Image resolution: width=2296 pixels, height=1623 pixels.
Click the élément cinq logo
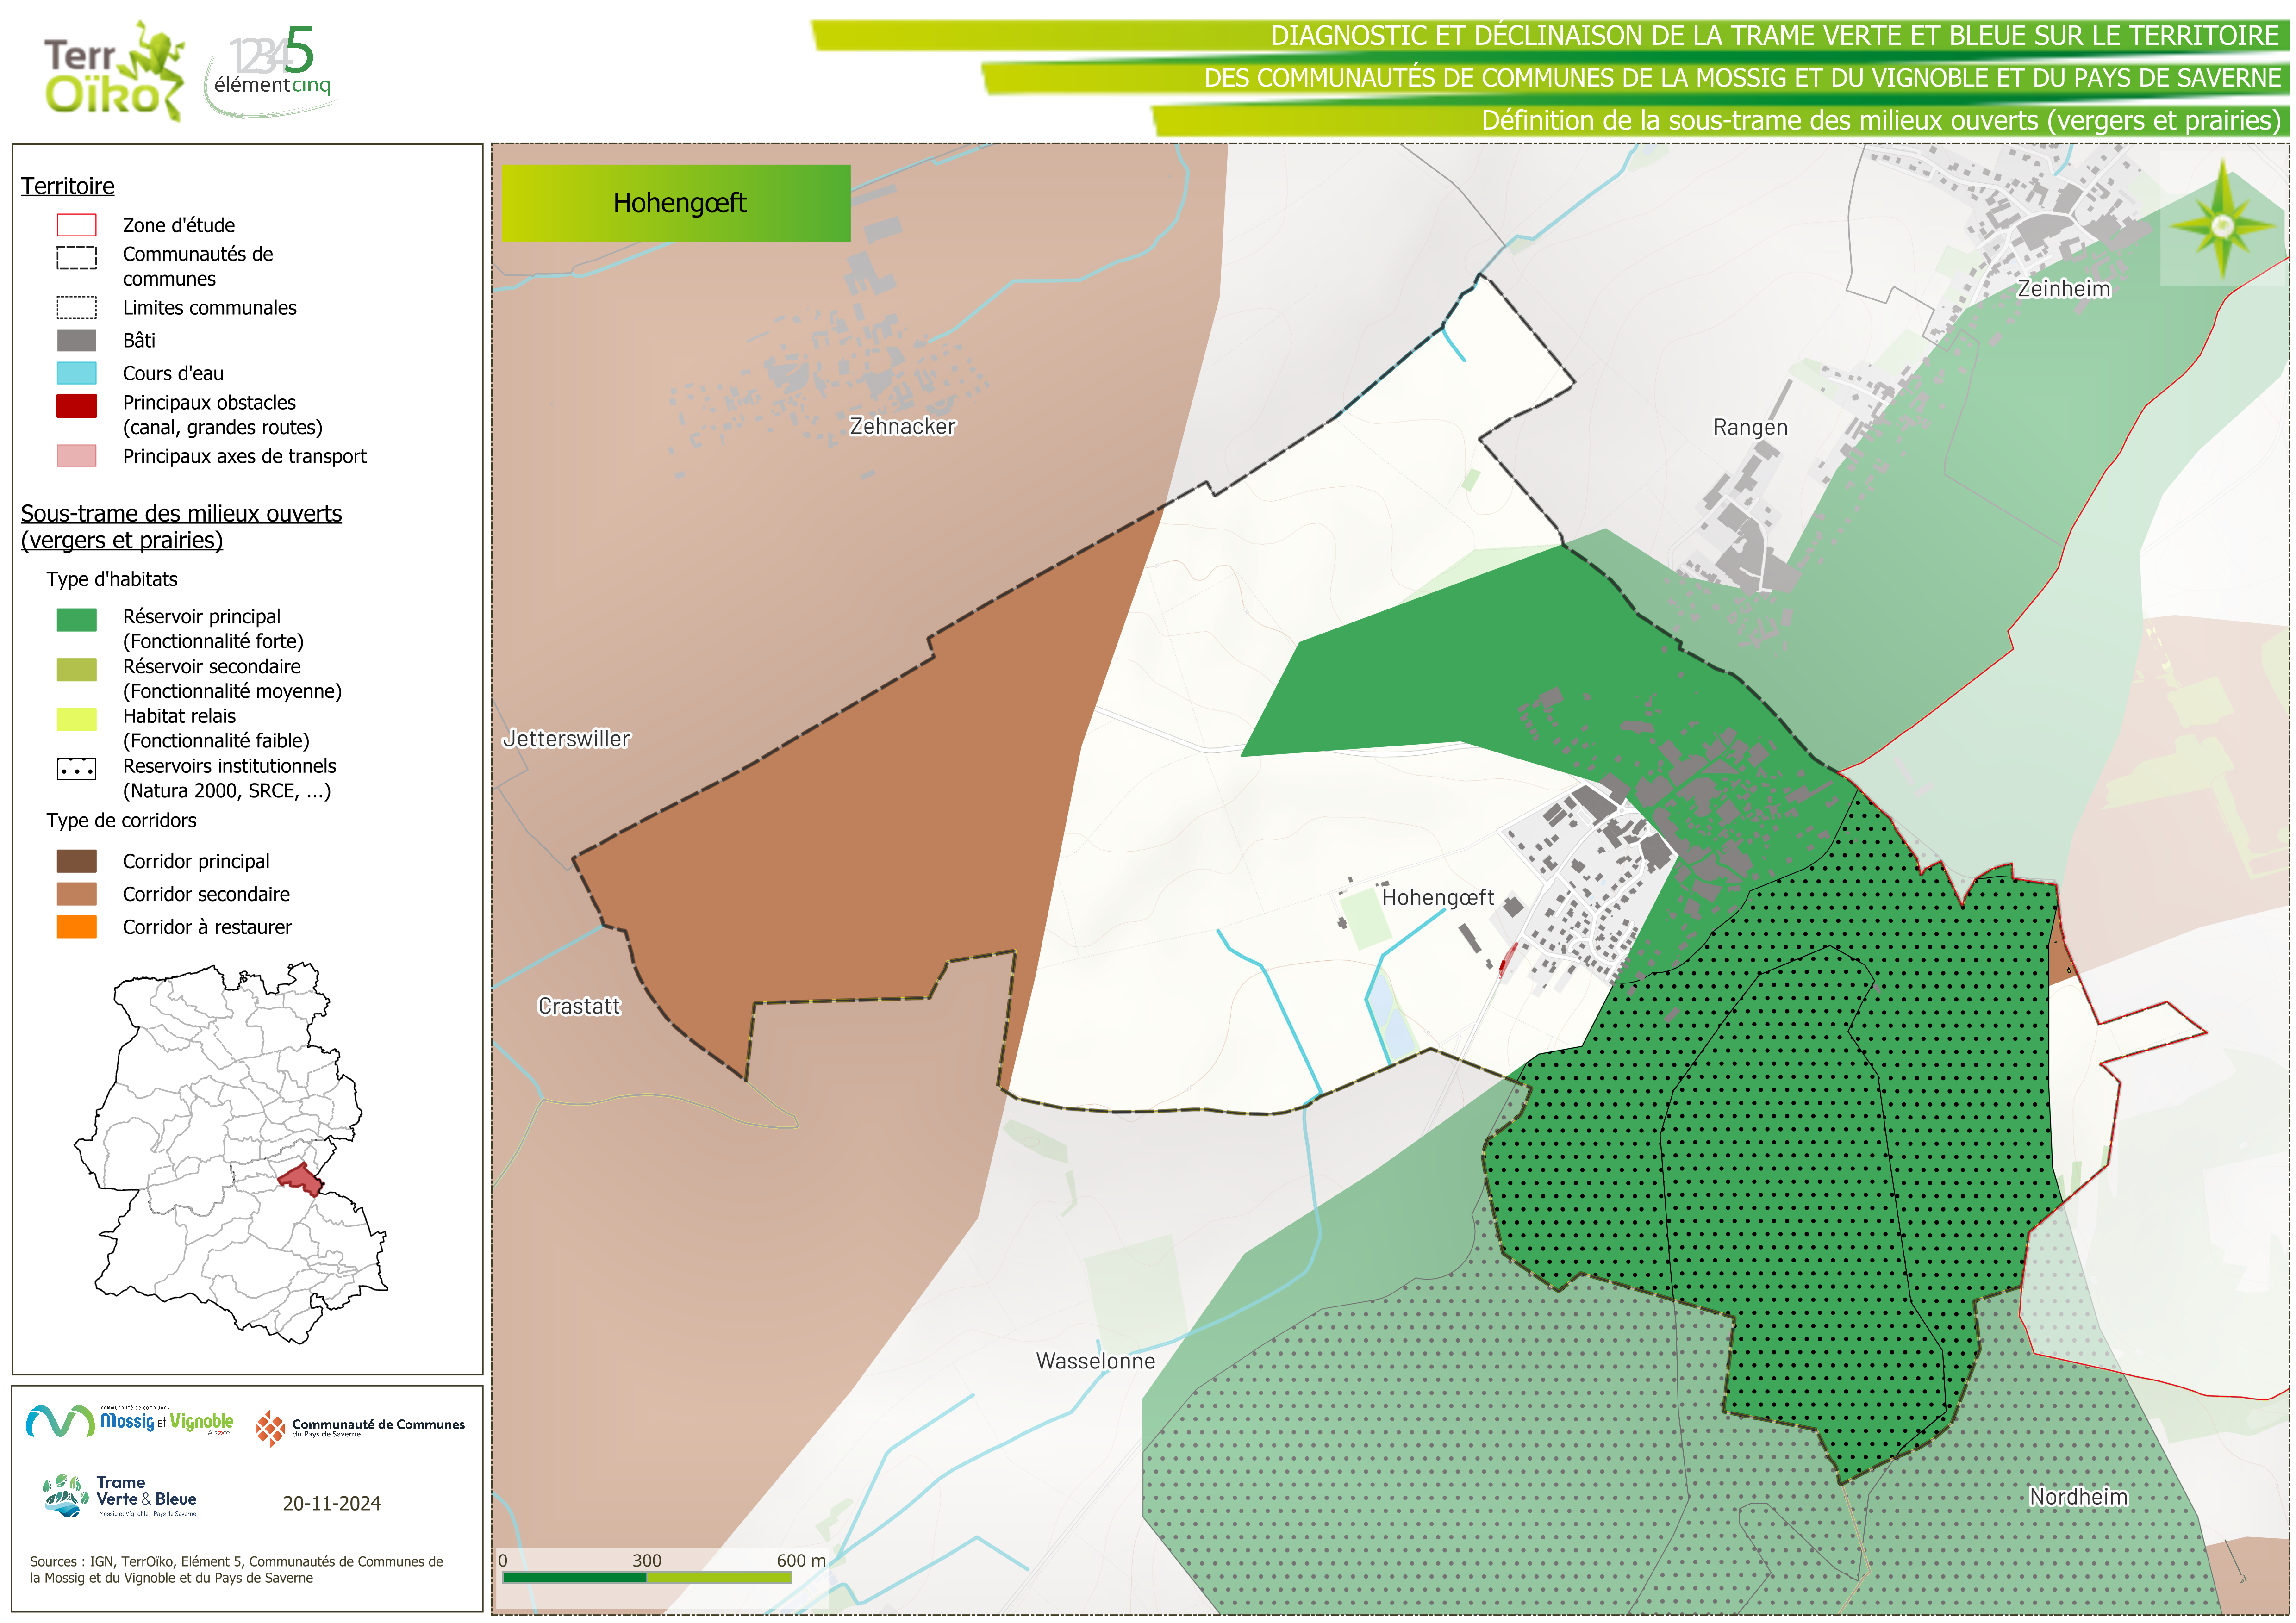tap(271, 68)
